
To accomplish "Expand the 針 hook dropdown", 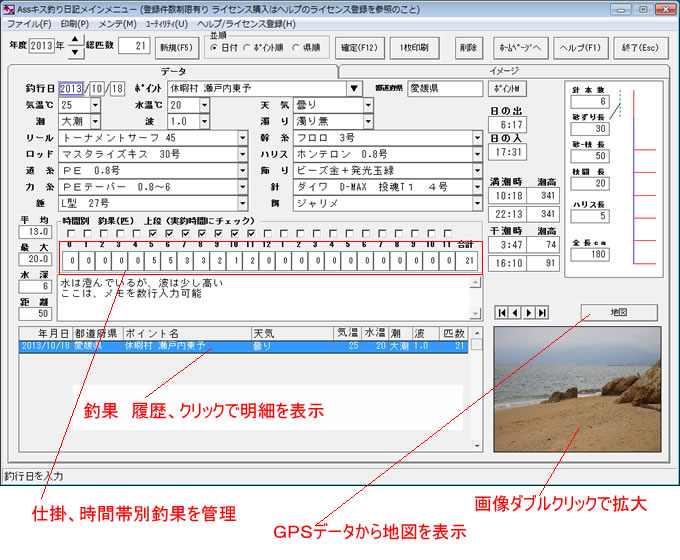I will pos(477,186).
